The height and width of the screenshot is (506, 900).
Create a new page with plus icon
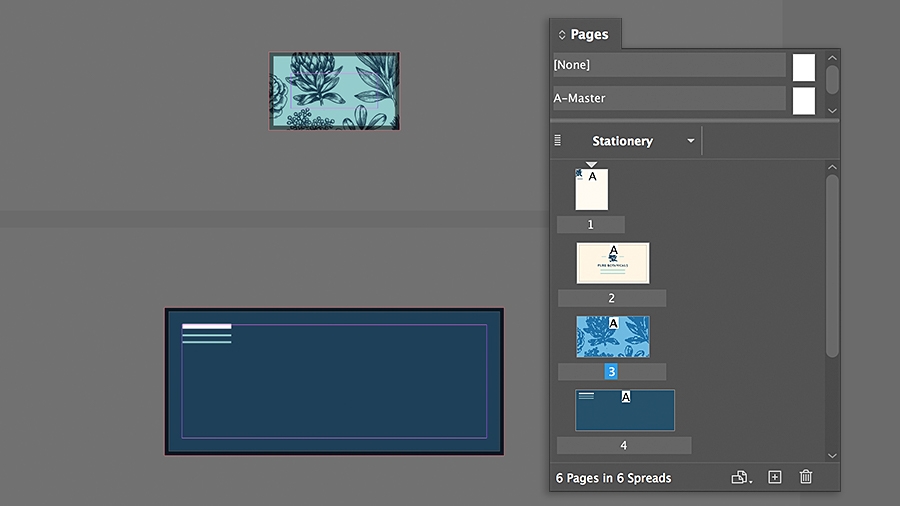775,477
